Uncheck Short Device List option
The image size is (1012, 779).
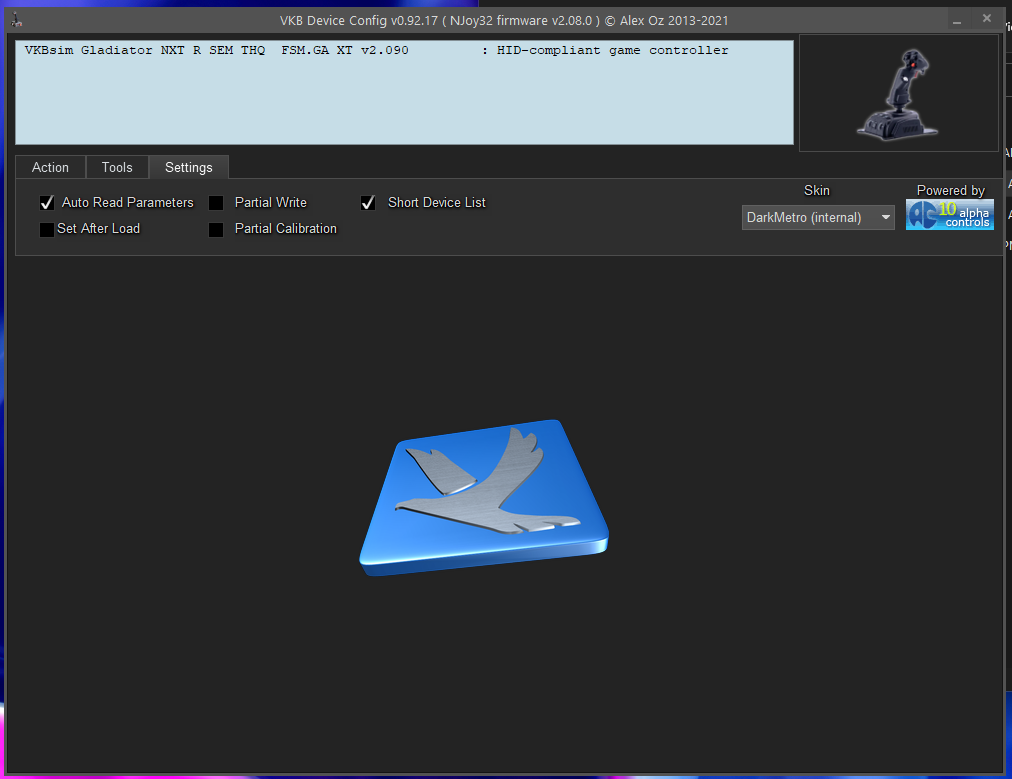(x=368, y=203)
